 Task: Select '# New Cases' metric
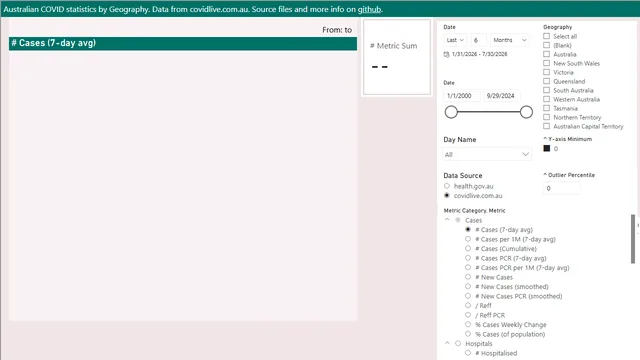[468, 277]
